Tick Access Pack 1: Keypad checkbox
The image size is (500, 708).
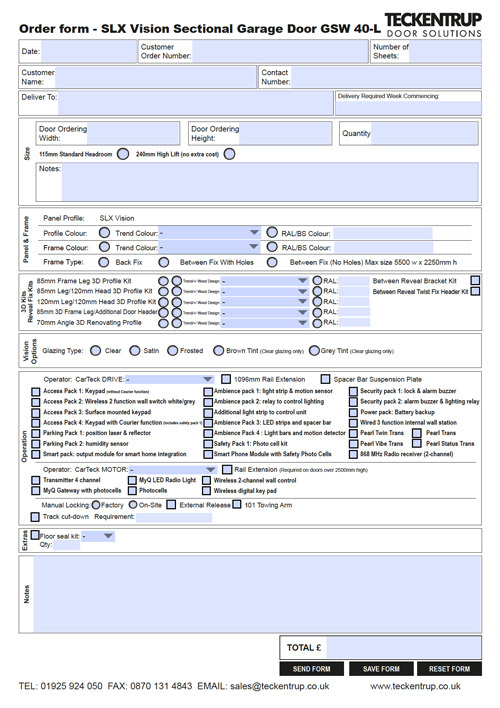(36, 391)
